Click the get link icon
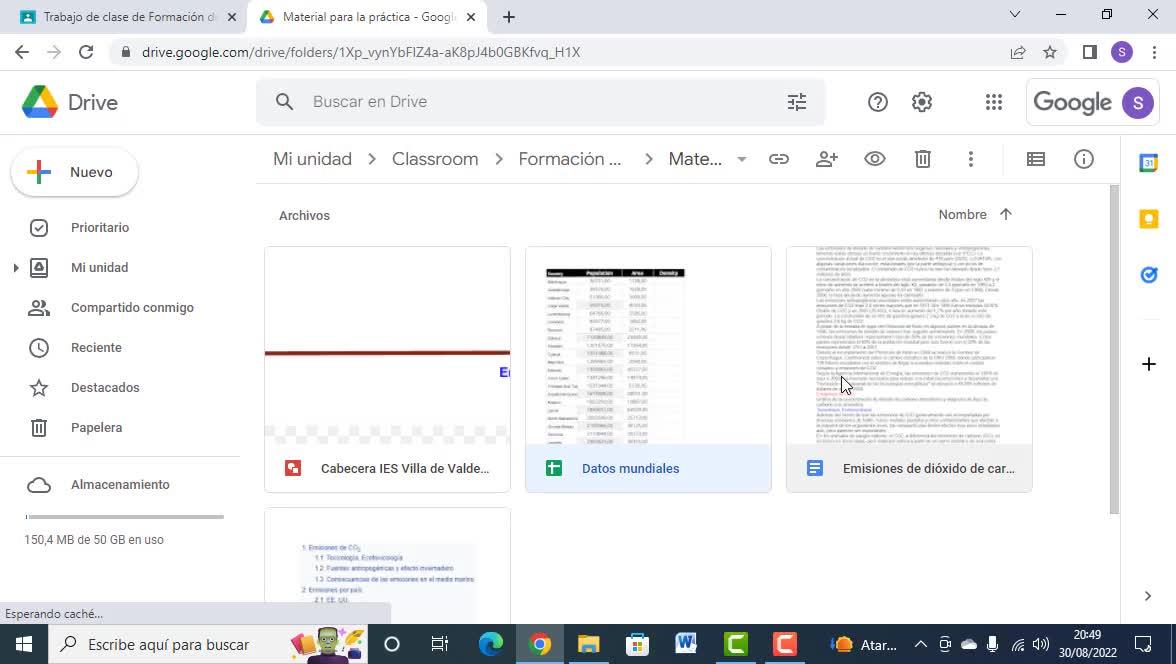This screenshot has width=1176, height=664. [x=778, y=159]
